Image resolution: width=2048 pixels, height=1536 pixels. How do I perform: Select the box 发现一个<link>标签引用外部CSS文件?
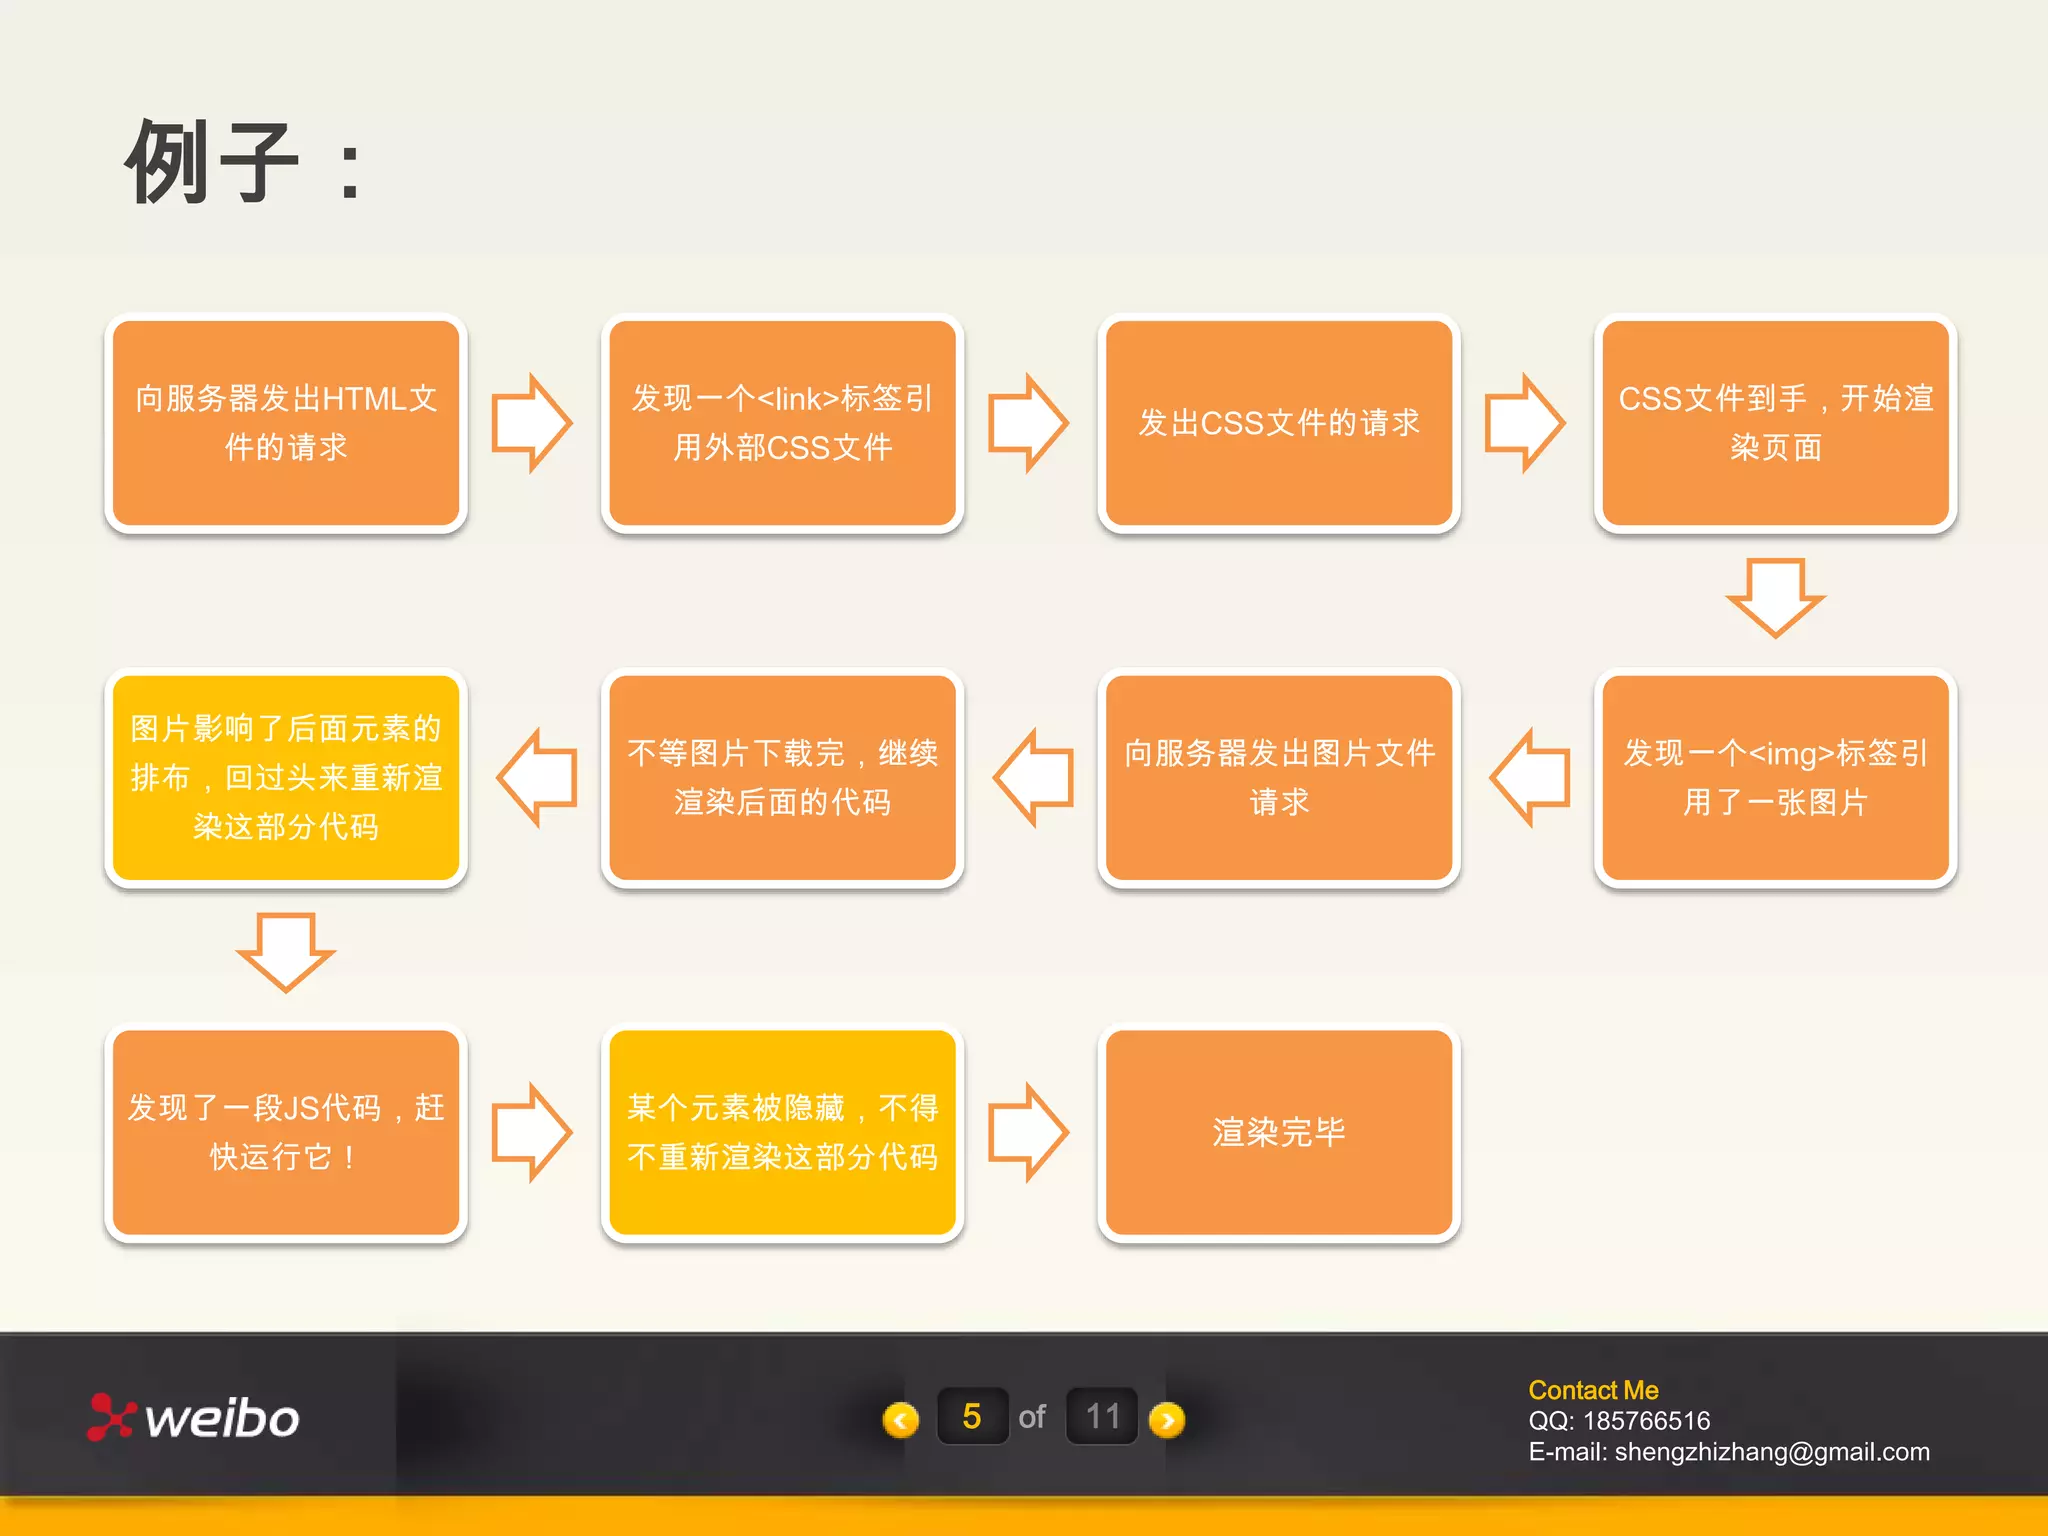(x=782, y=423)
